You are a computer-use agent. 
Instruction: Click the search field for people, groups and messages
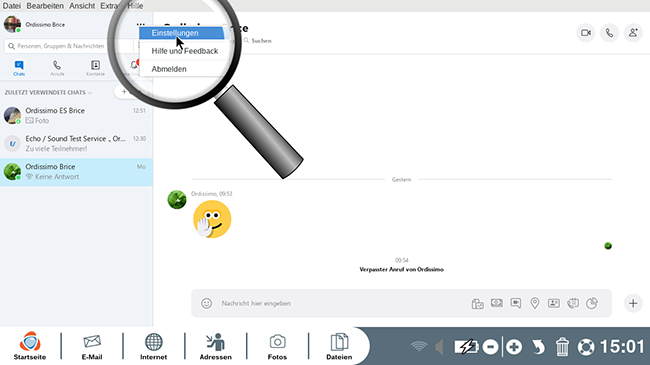point(68,46)
